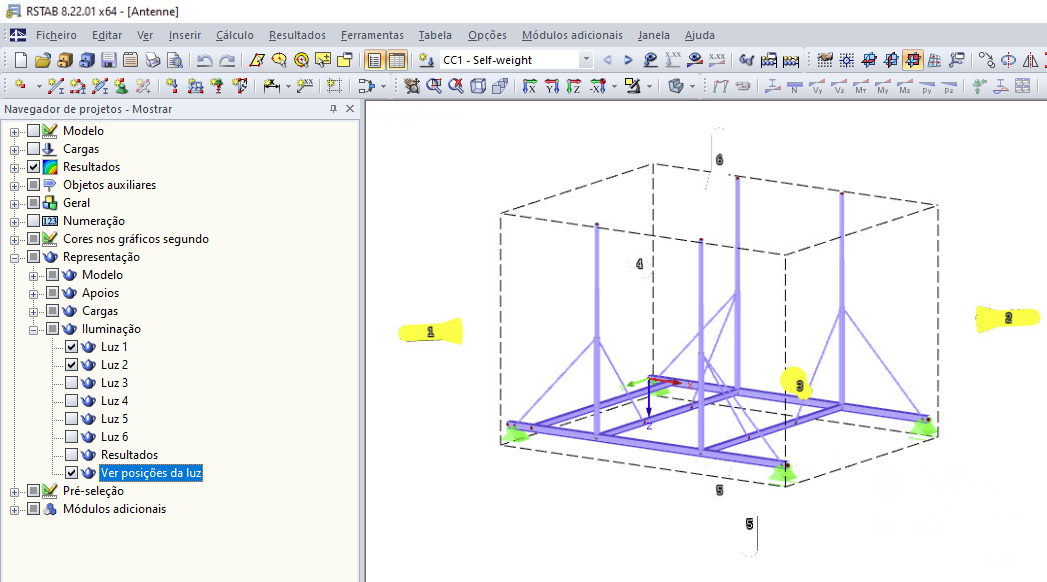Create a new model with blank page icon
Image resolution: width=1047 pixels, height=582 pixels.
click(x=21, y=60)
